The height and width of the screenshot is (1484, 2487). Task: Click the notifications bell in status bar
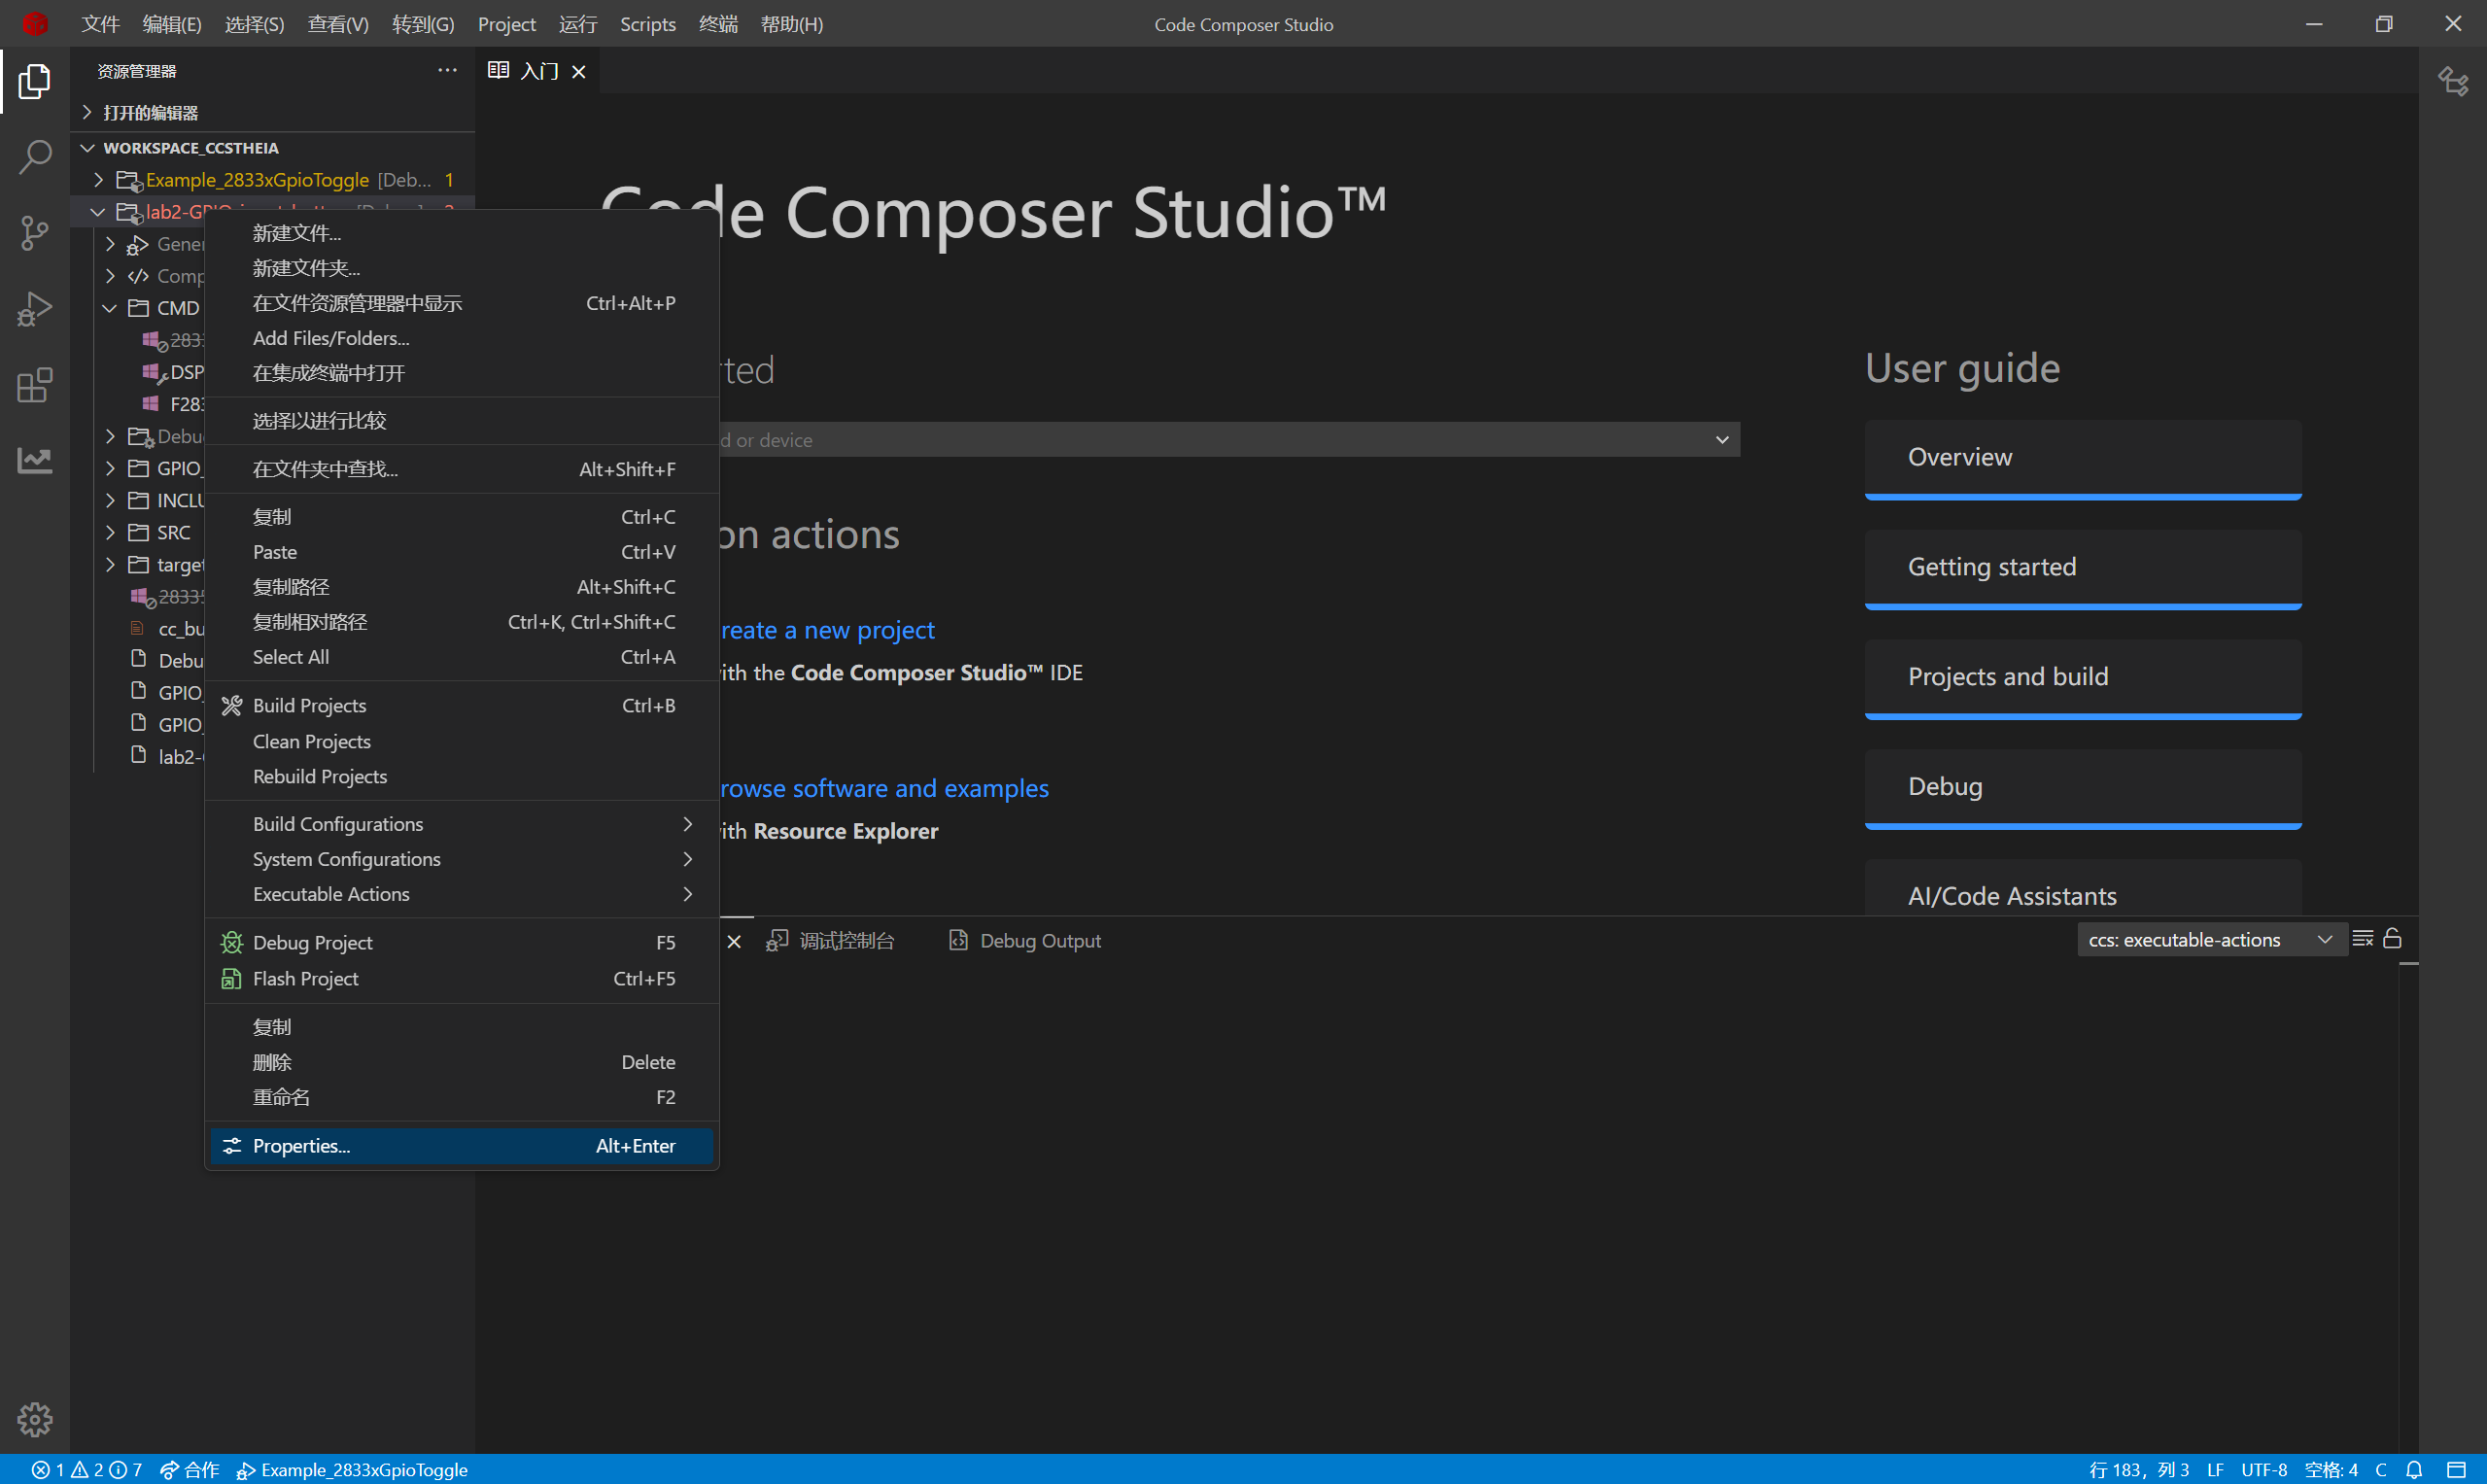click(2414, 1469)
